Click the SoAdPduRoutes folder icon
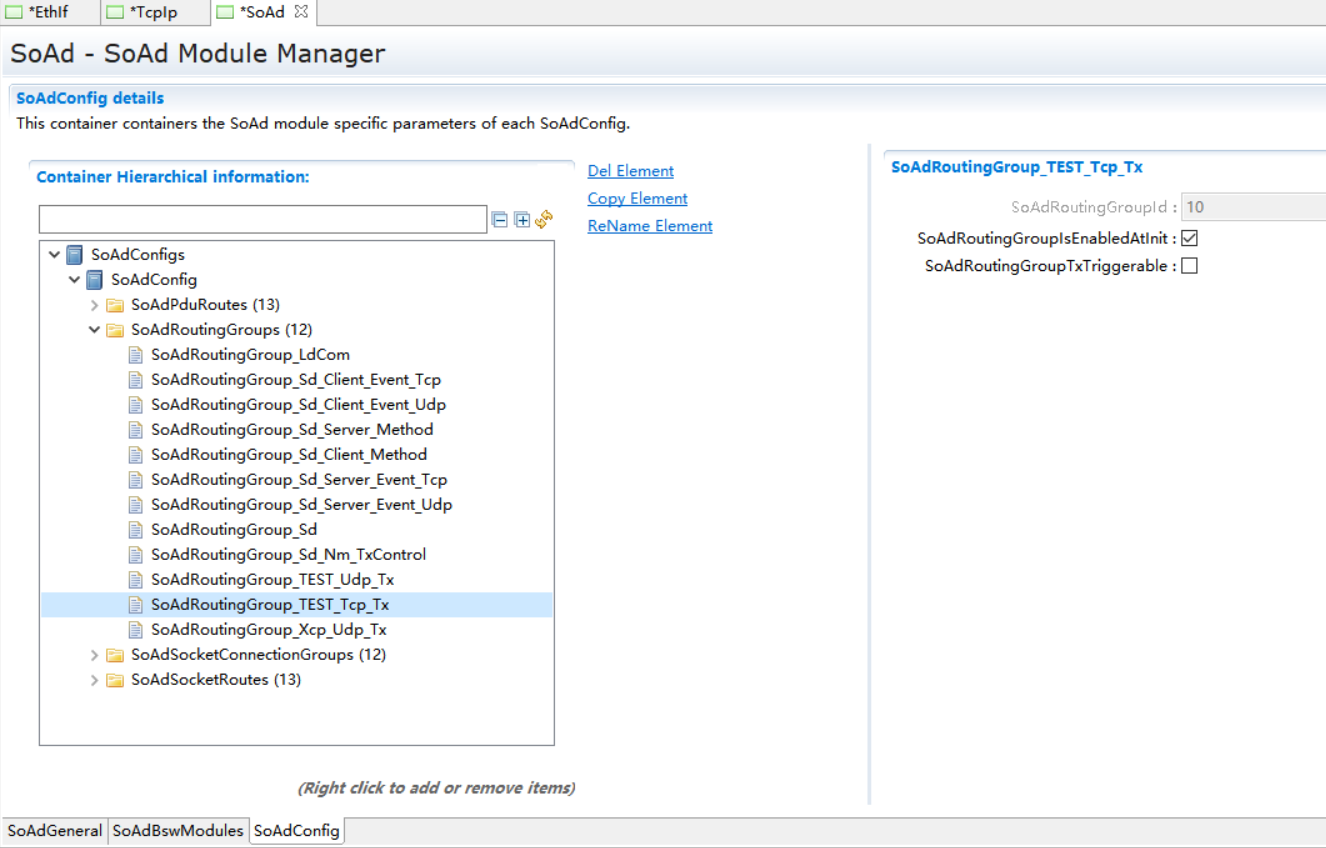 115,305
